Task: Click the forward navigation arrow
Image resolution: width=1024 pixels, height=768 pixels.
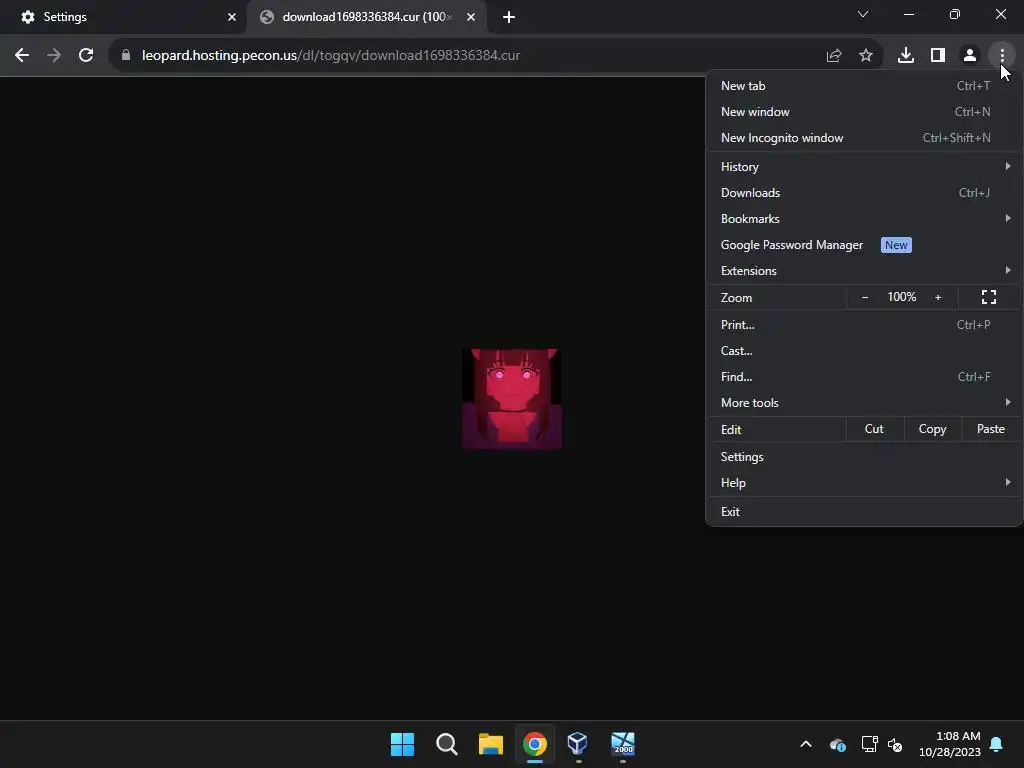Action: click(x=54, y=56)
